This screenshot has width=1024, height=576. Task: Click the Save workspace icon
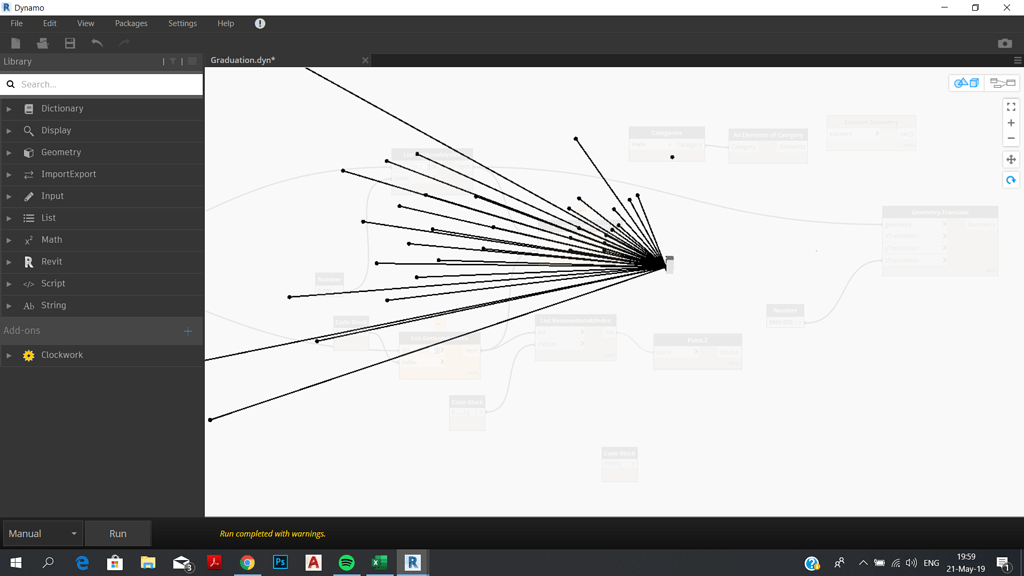(x=70, y=42)
